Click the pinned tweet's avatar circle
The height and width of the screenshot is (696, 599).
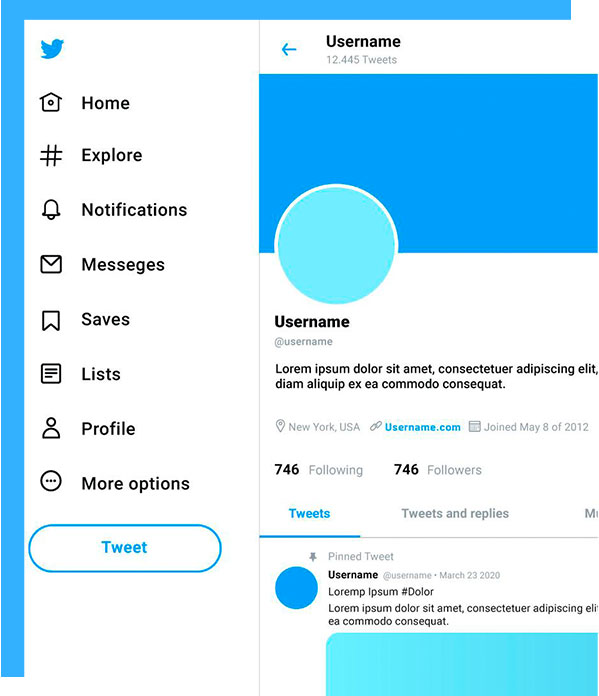click(296, 588)
